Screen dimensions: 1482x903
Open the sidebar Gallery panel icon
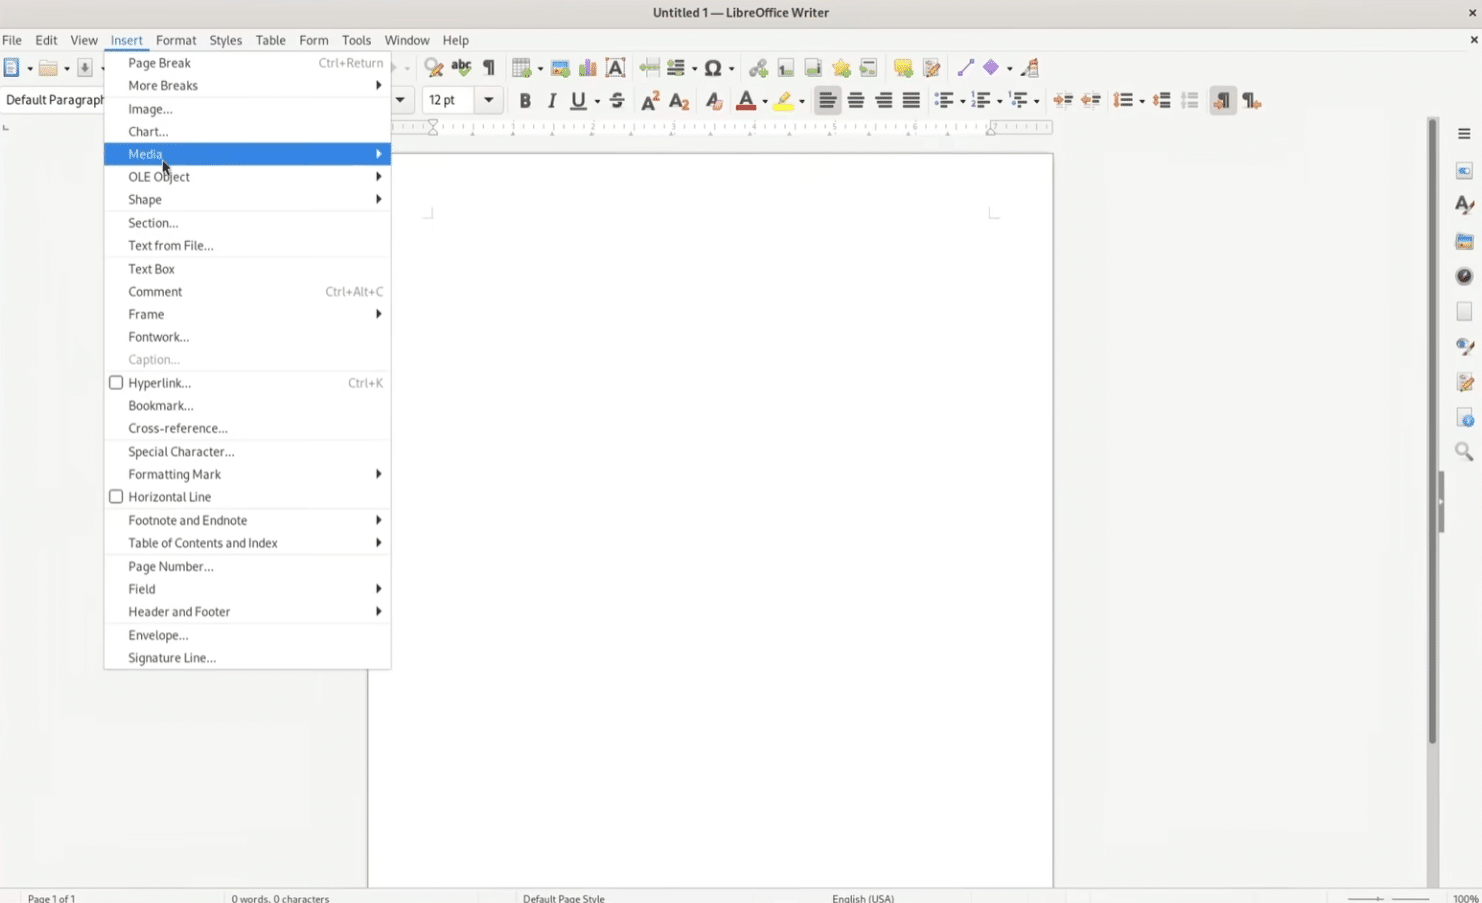(x=1464, y=241)
